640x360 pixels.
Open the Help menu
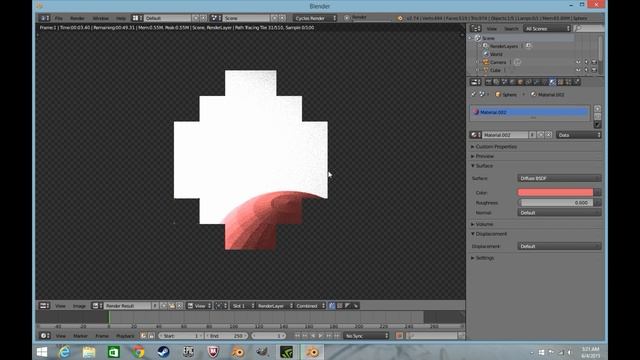click(x=121, y=18)
